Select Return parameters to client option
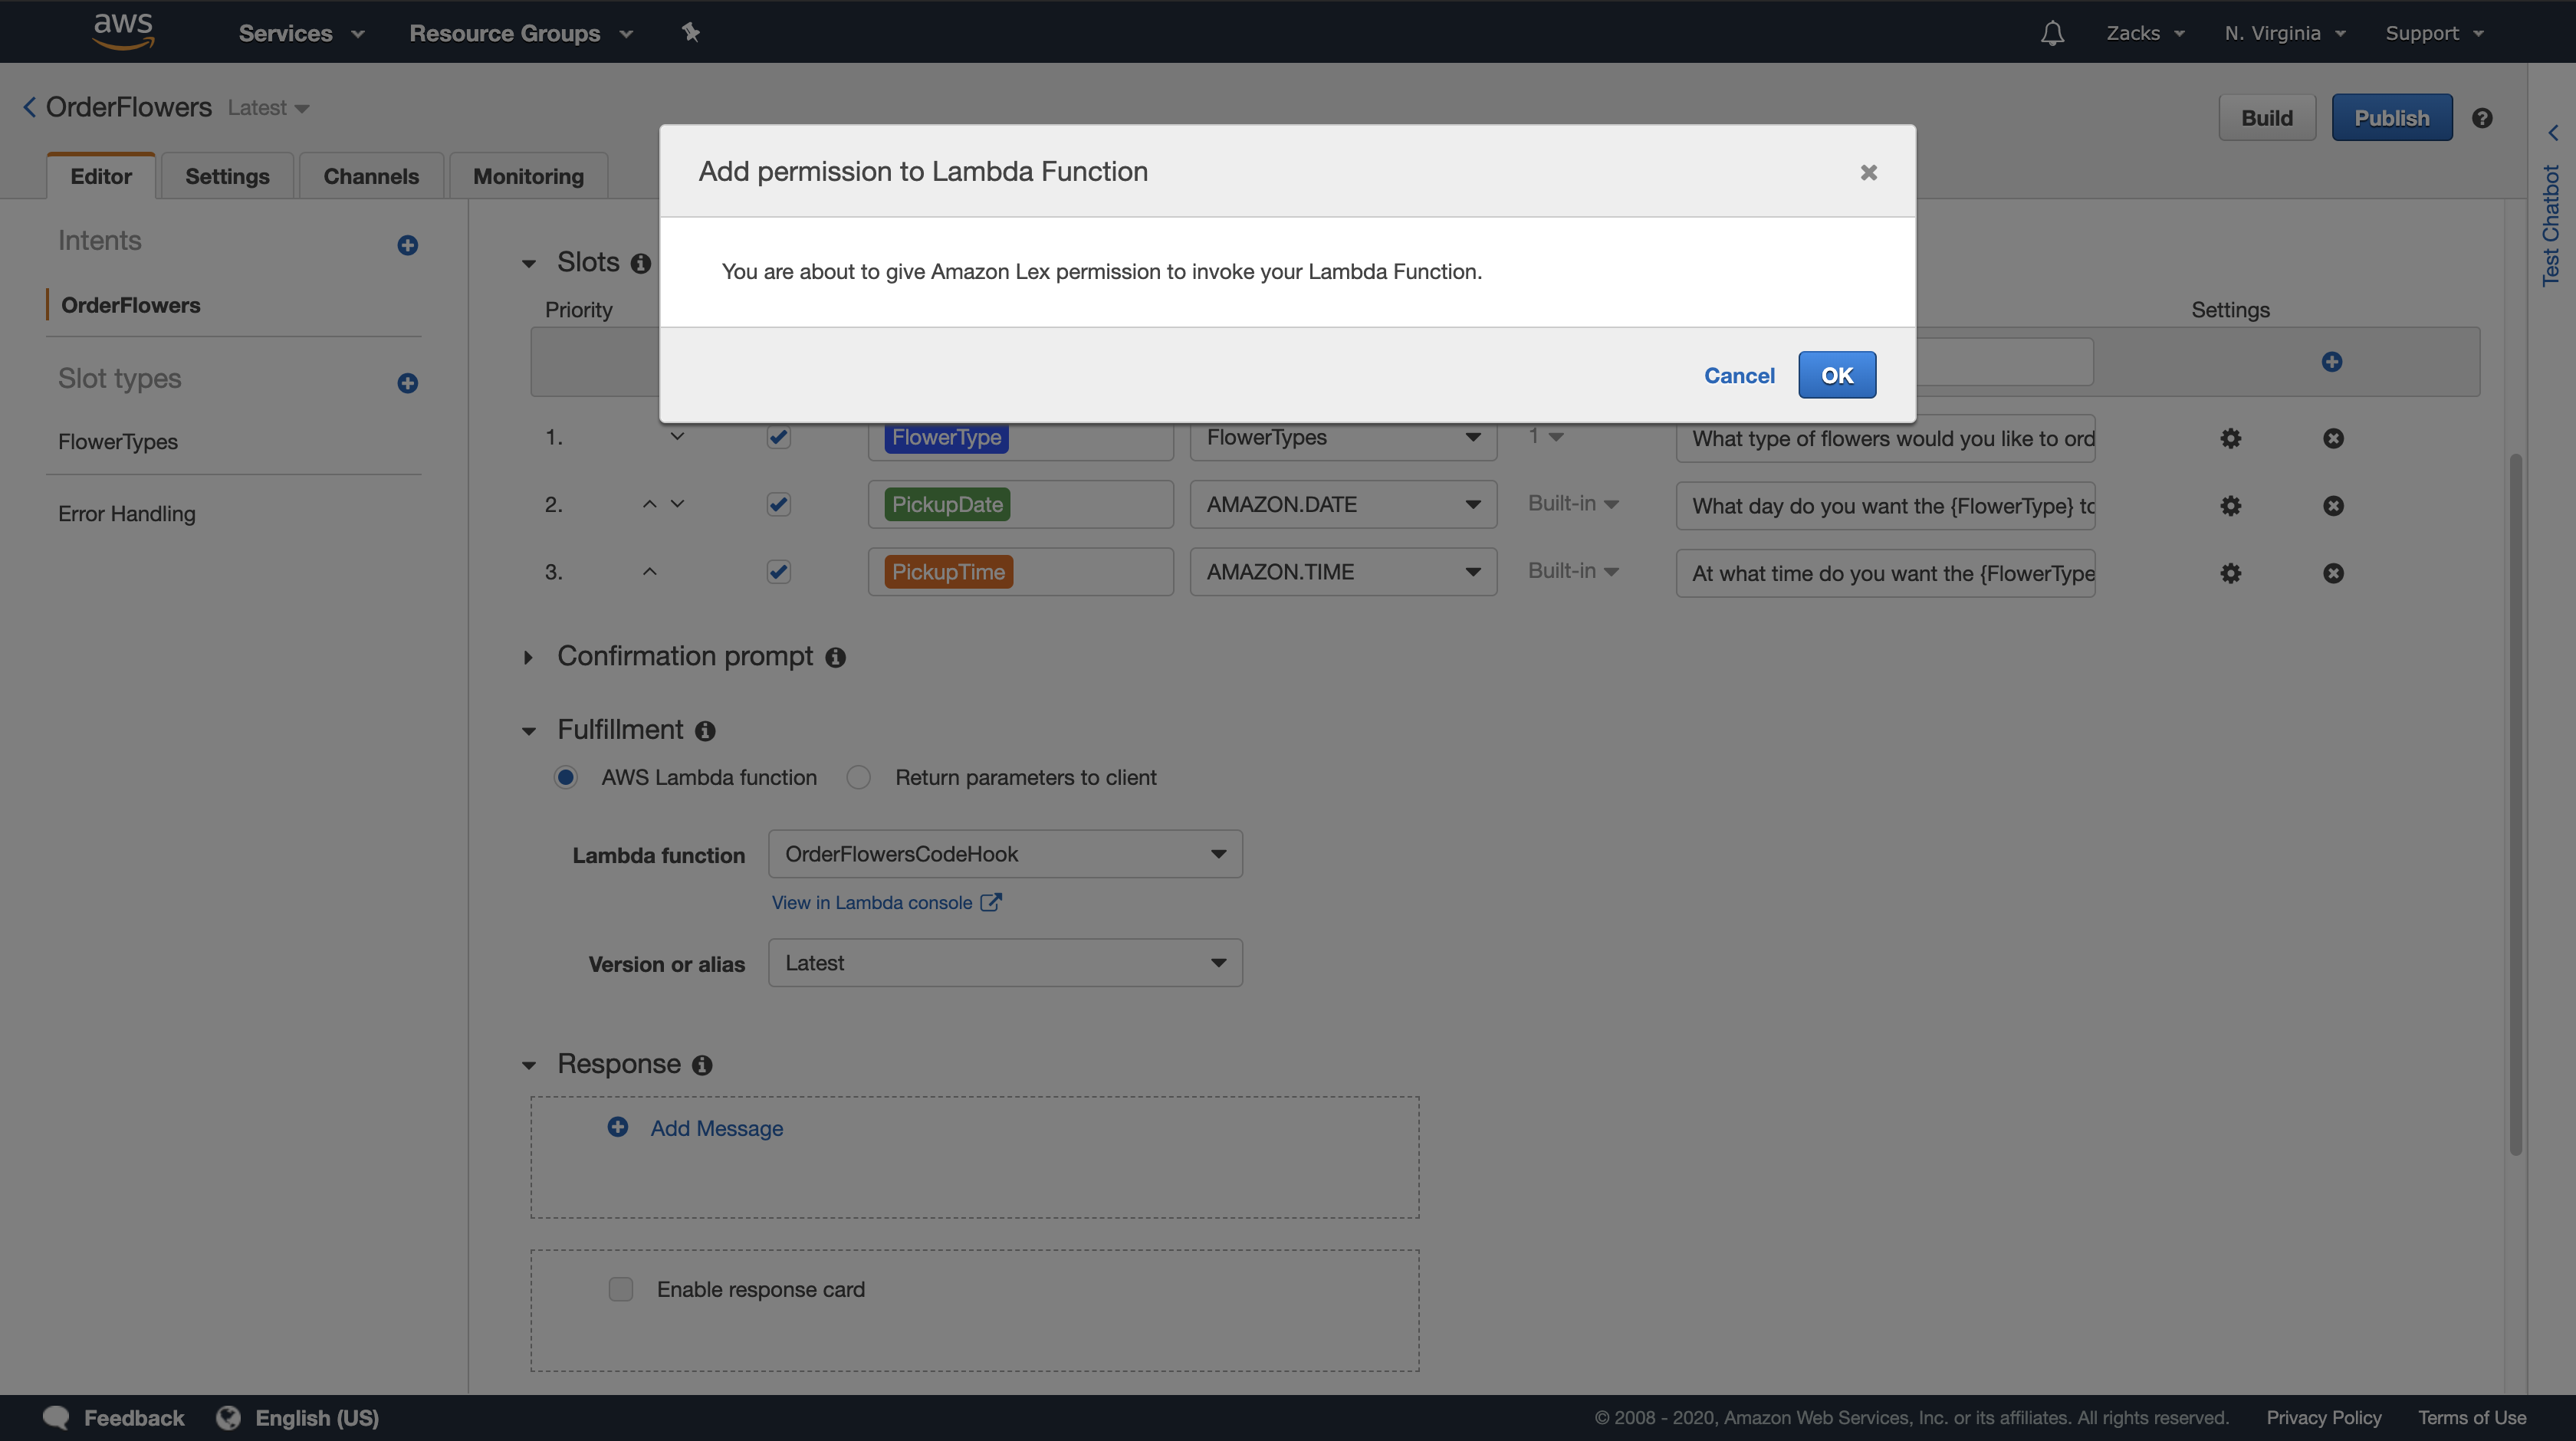Screen dimensions: 2576x1441 pyautogui.click(x=858, y=777)
